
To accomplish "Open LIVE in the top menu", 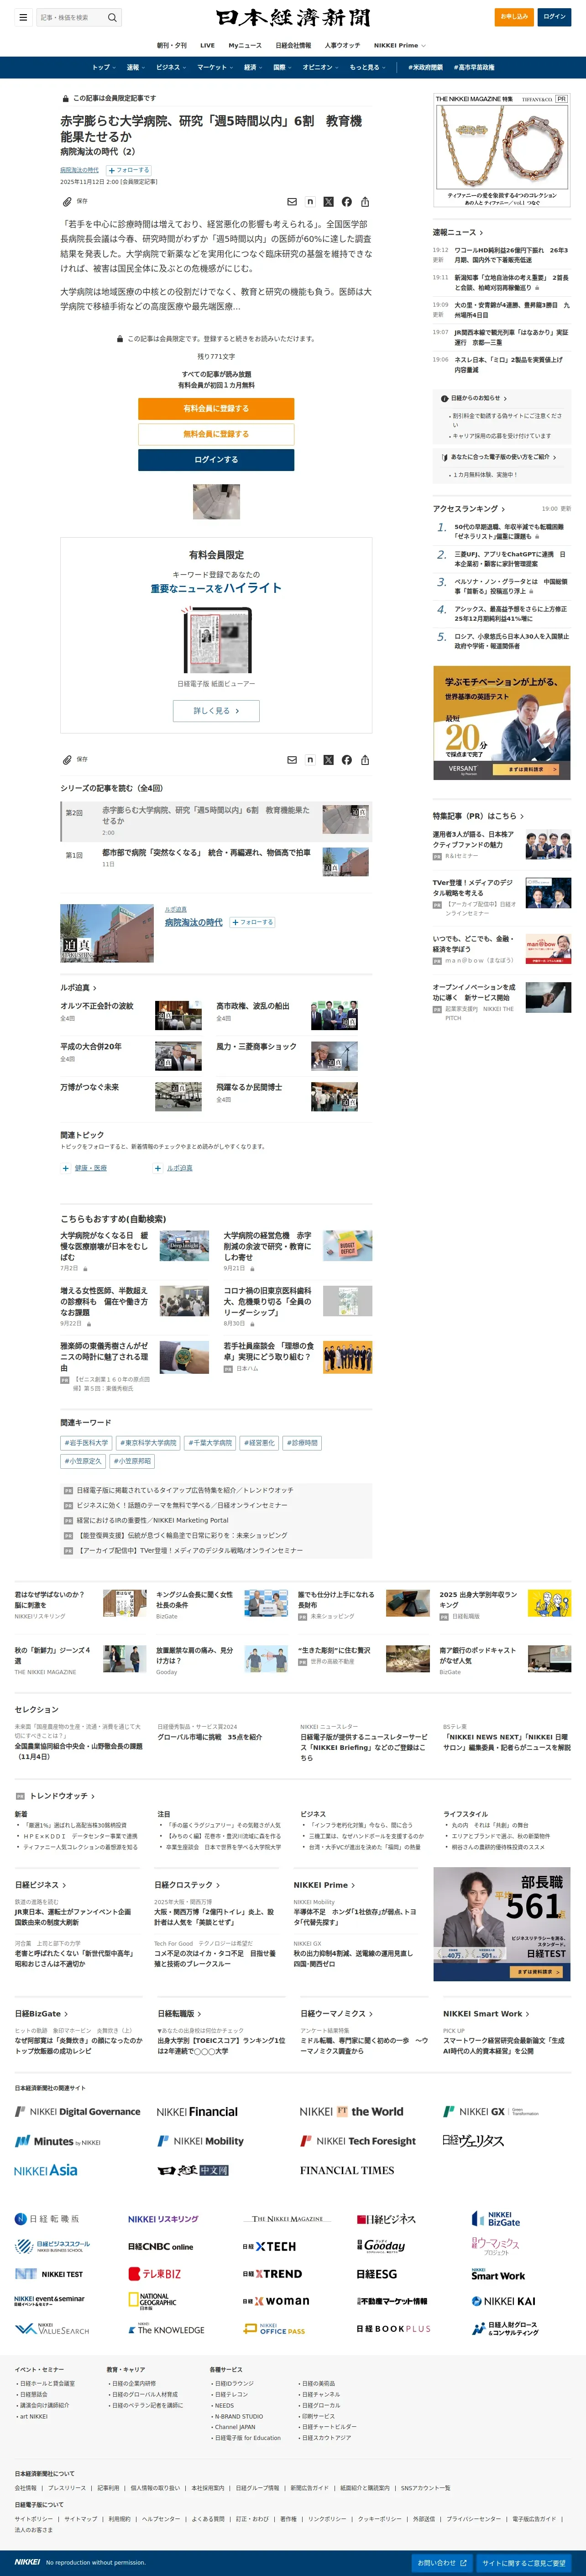I will point(207,45).
